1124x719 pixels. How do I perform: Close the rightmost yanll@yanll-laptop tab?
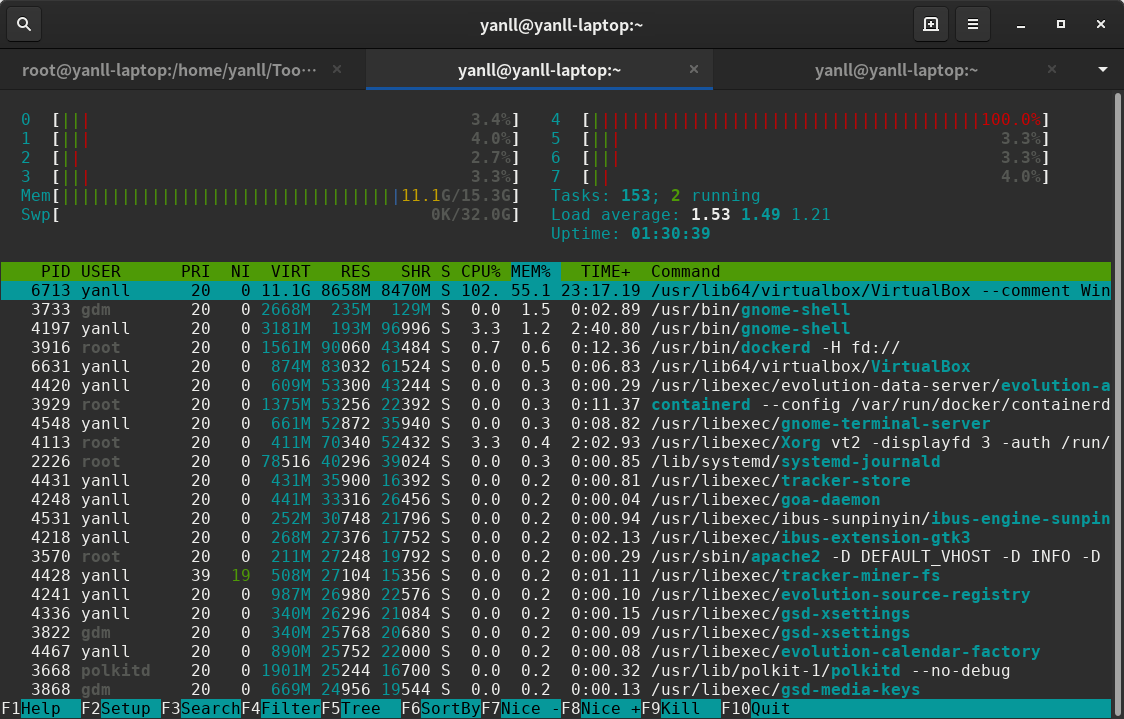pos(1052,70)
